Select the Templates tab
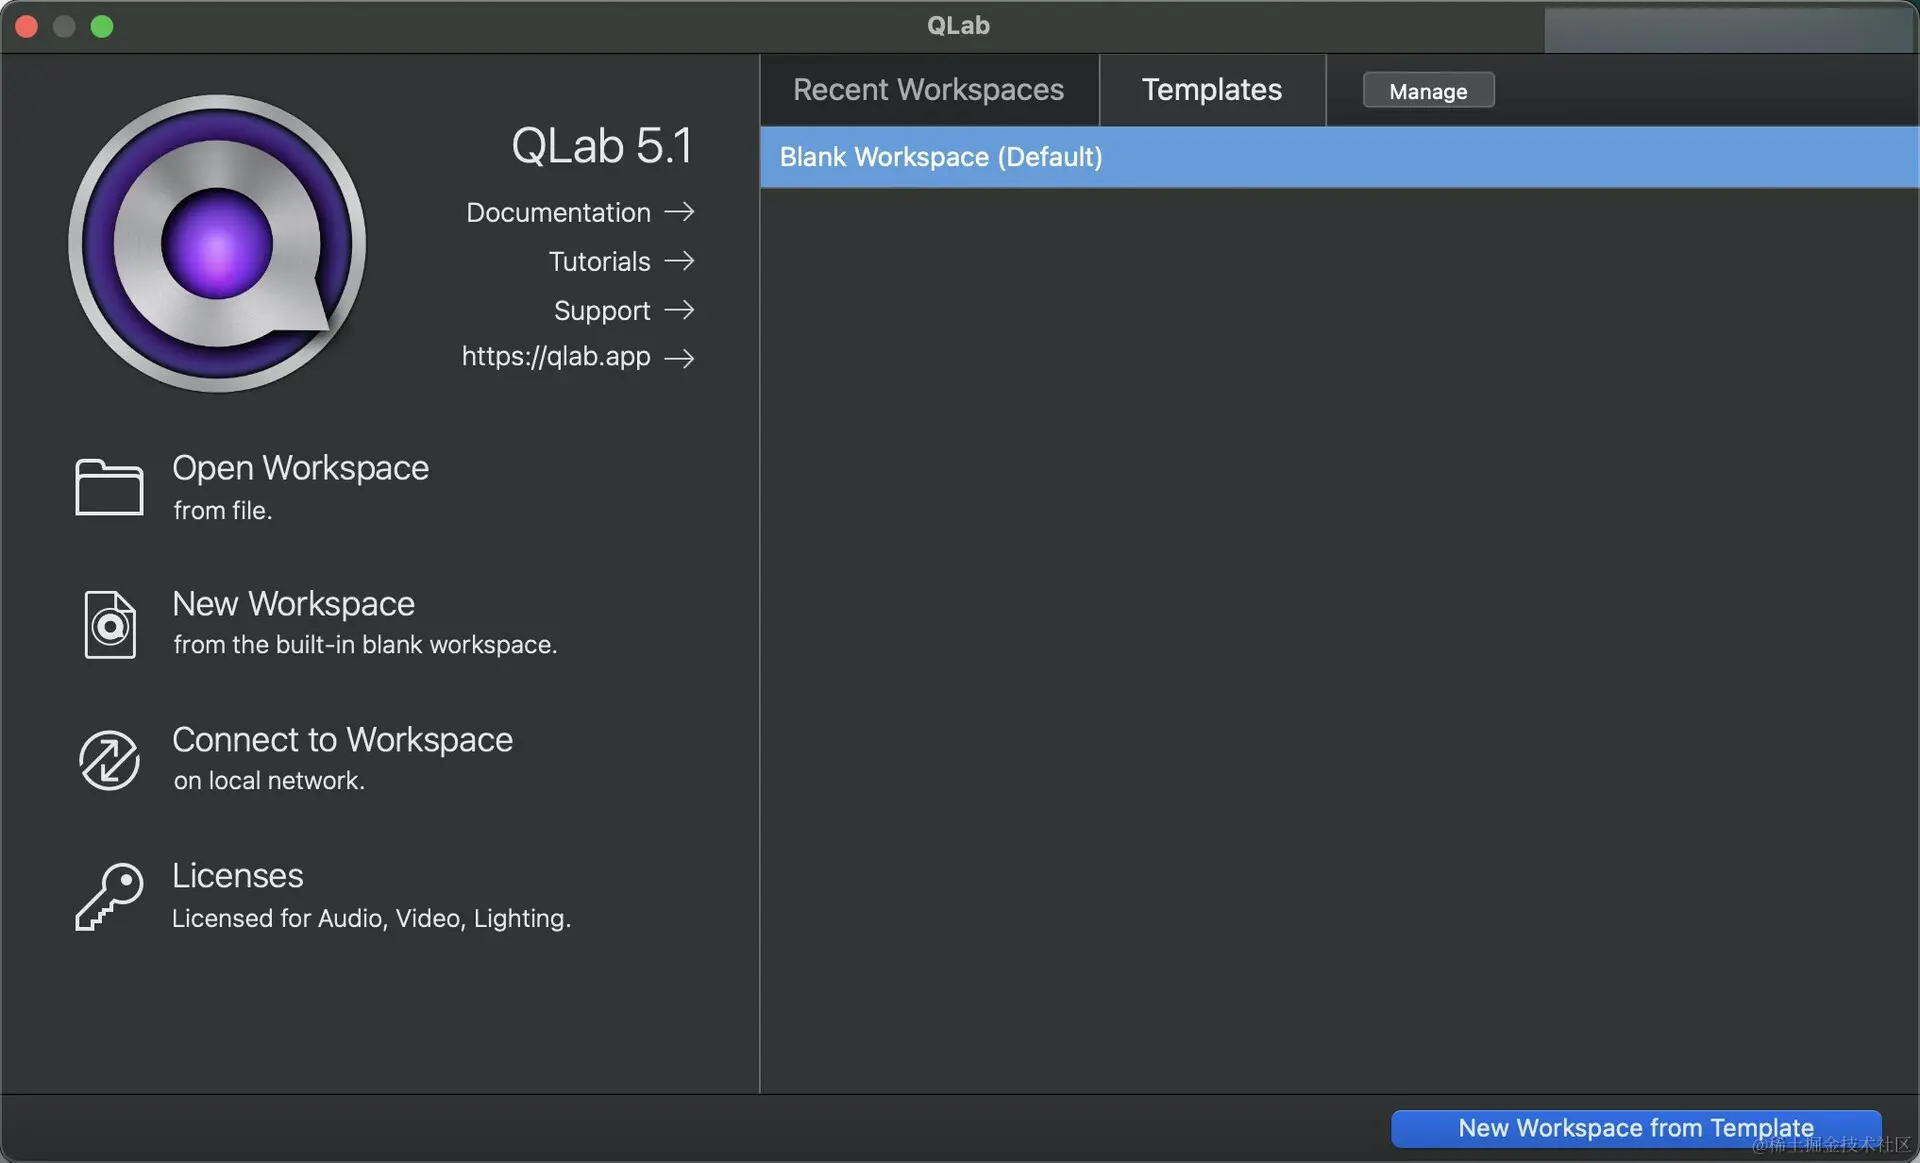Viewport: 1920px width, 1163px height. pos(1211,90)
